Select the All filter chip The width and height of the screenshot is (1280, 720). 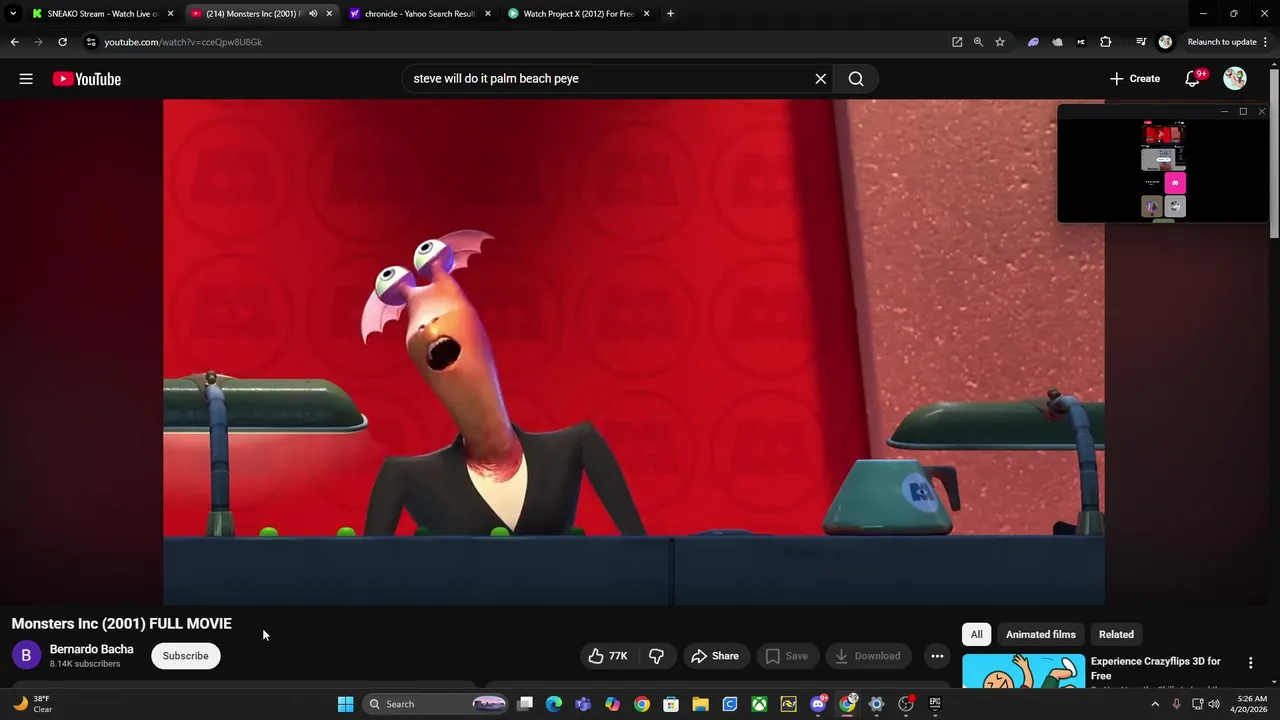(x=977, y=634)
